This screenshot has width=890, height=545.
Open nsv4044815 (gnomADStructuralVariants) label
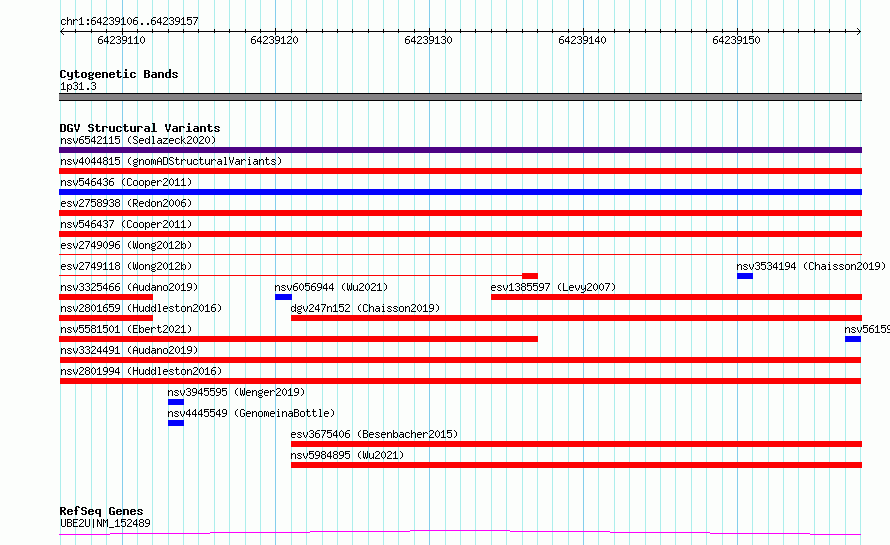pyautogui.click(x=171, y=161)
